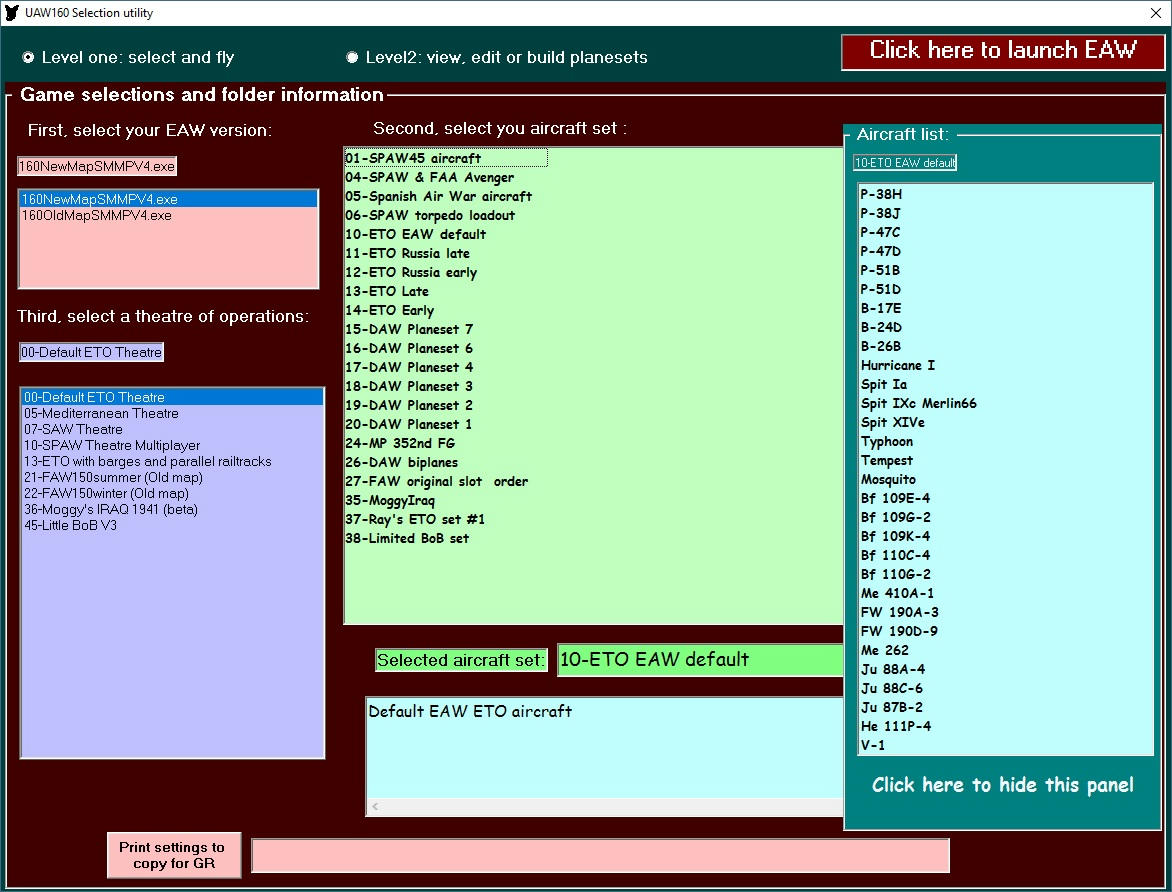This screenshot has width=1172, height=892.
Task: Click 'Click here to hide this panel'
Action: click(x=1002, y=785)
